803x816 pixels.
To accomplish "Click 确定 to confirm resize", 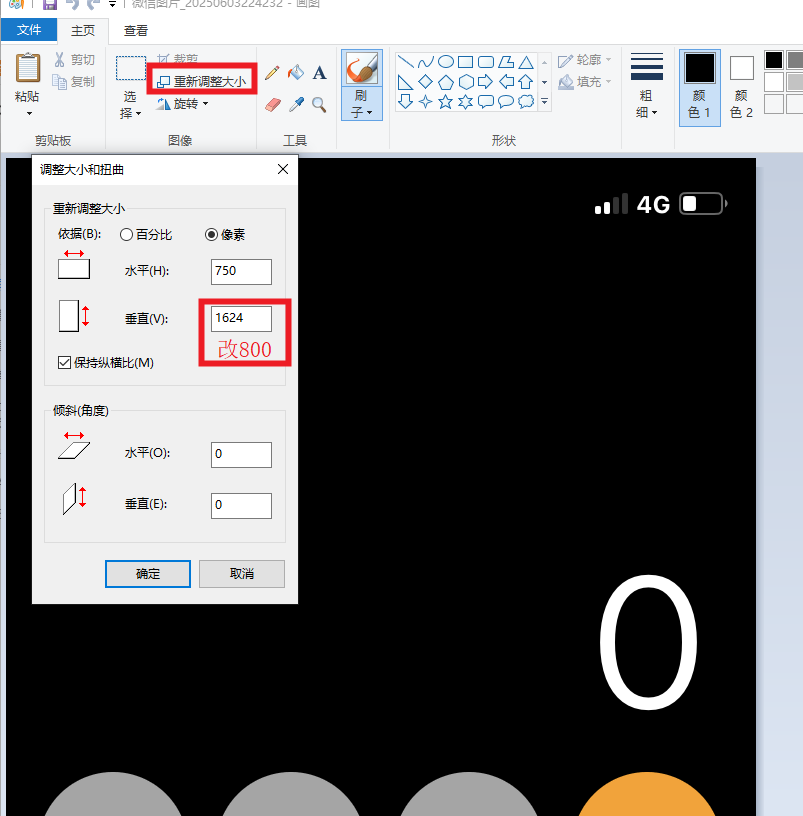I will coord(148,573).
